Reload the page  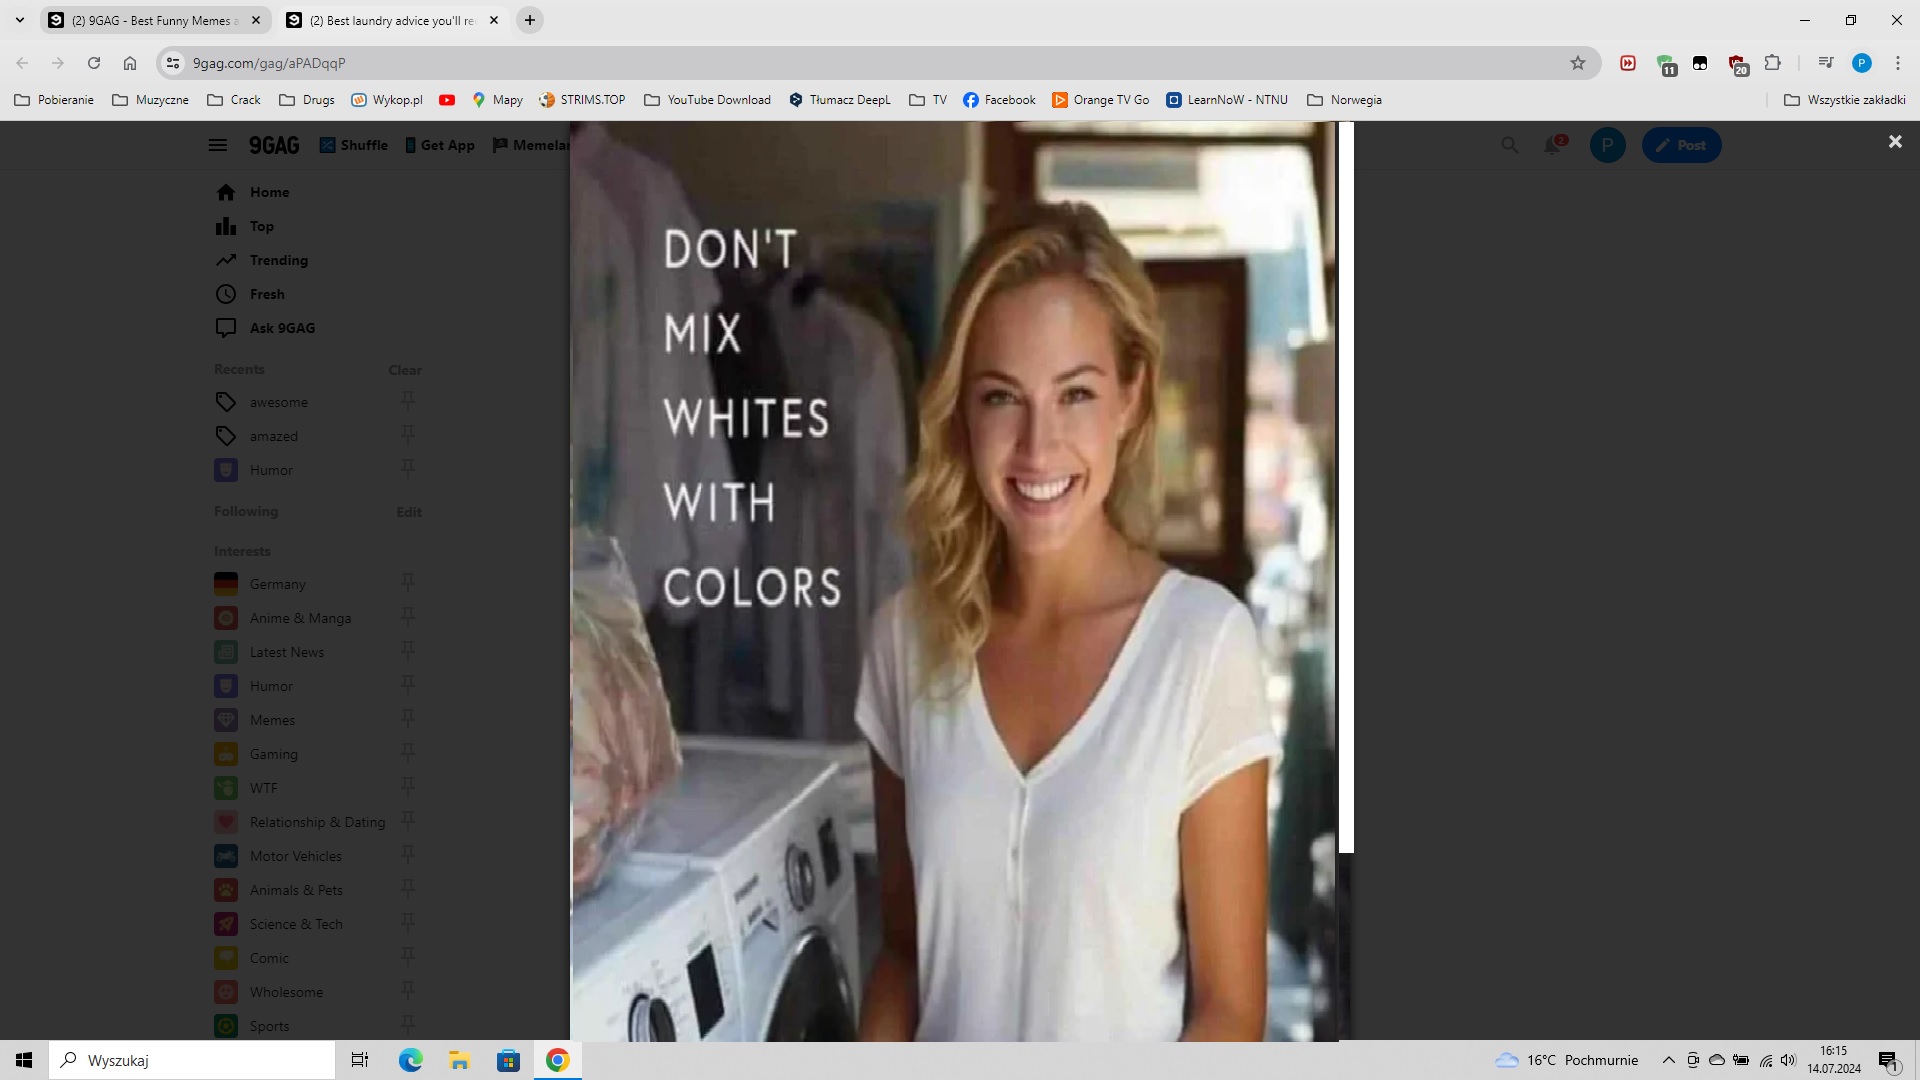94,63
